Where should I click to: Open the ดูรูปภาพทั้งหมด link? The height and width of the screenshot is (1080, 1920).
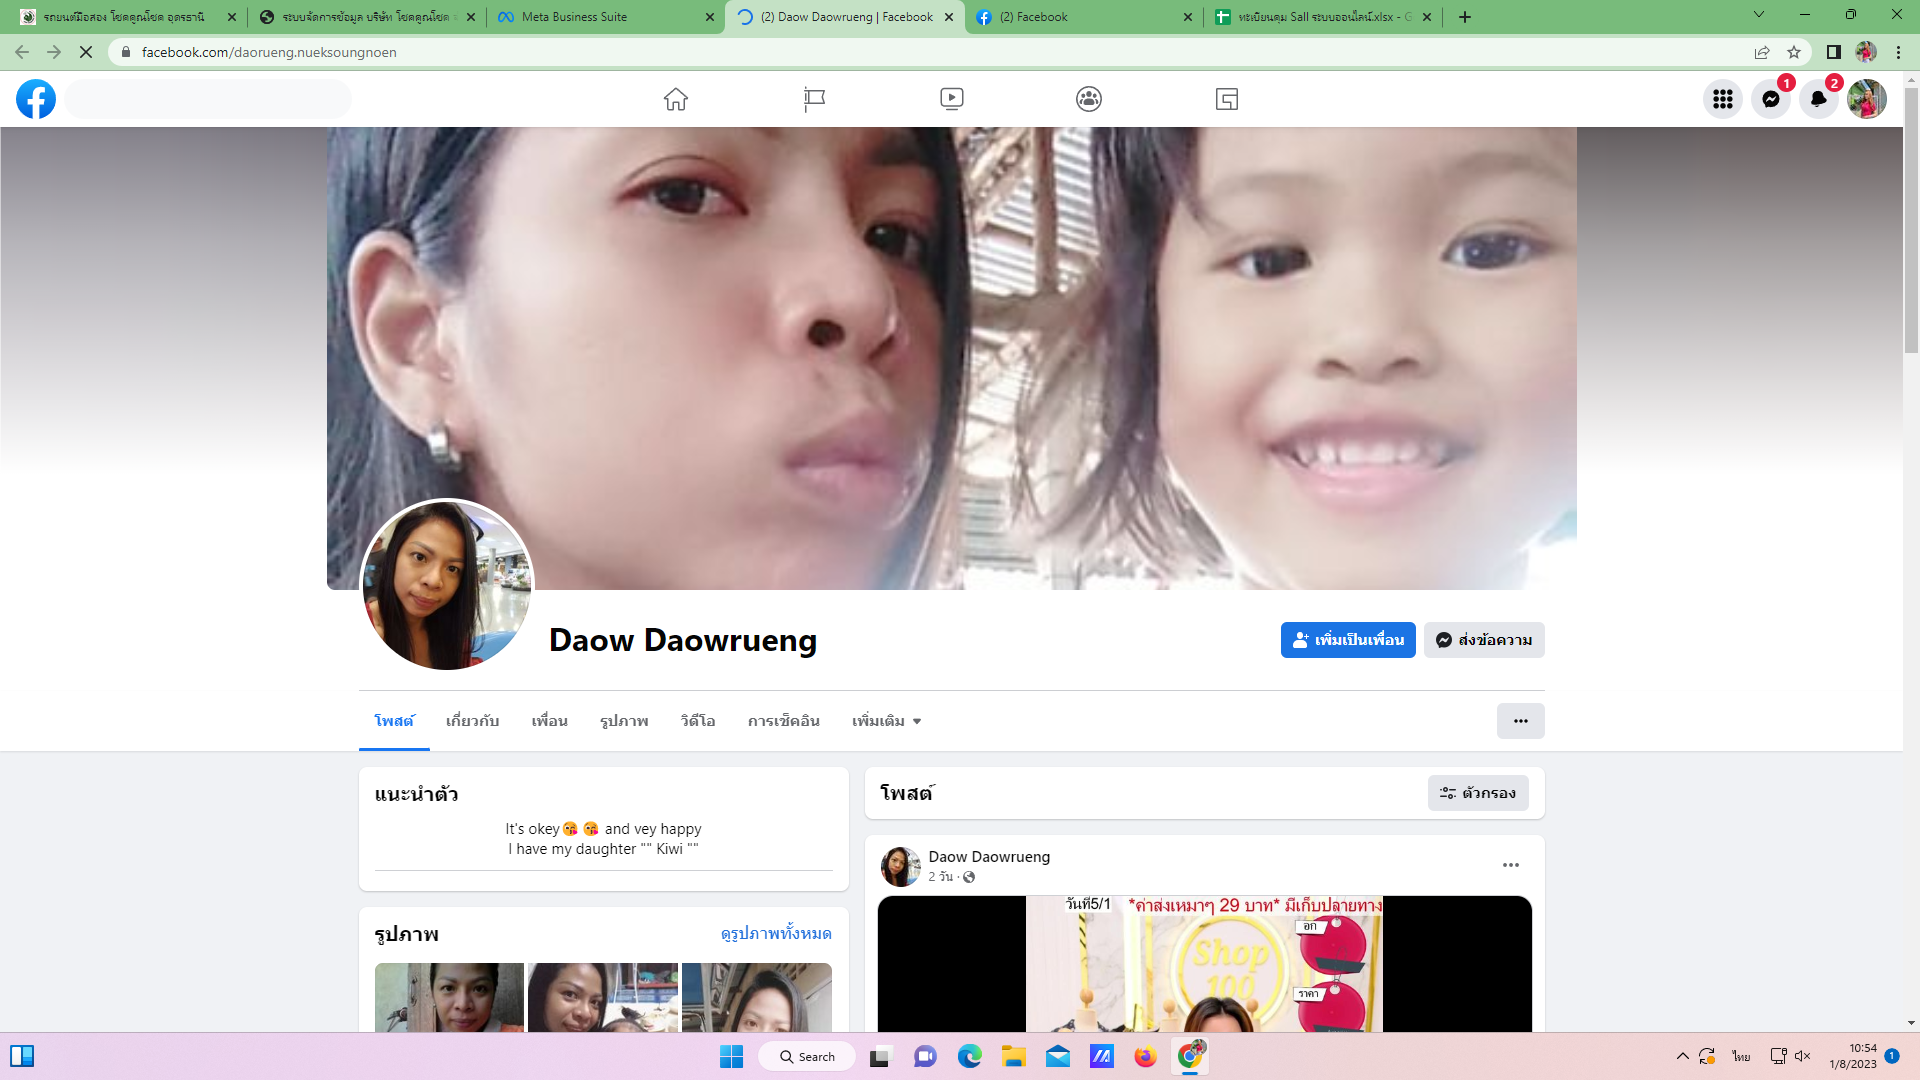pos(775,933)
